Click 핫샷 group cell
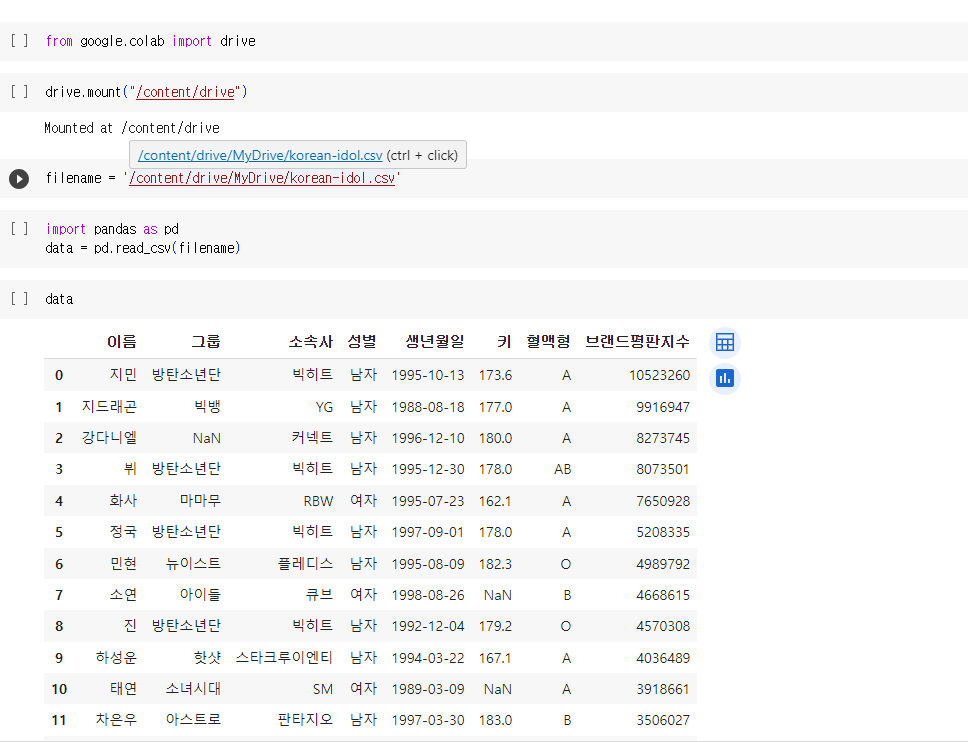Screen dimensions: 968x742 [207, 657]
